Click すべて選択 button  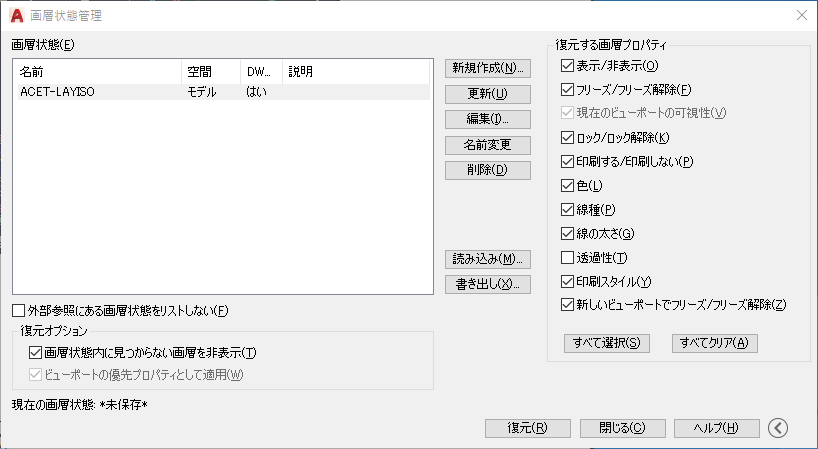coord(607,343)
